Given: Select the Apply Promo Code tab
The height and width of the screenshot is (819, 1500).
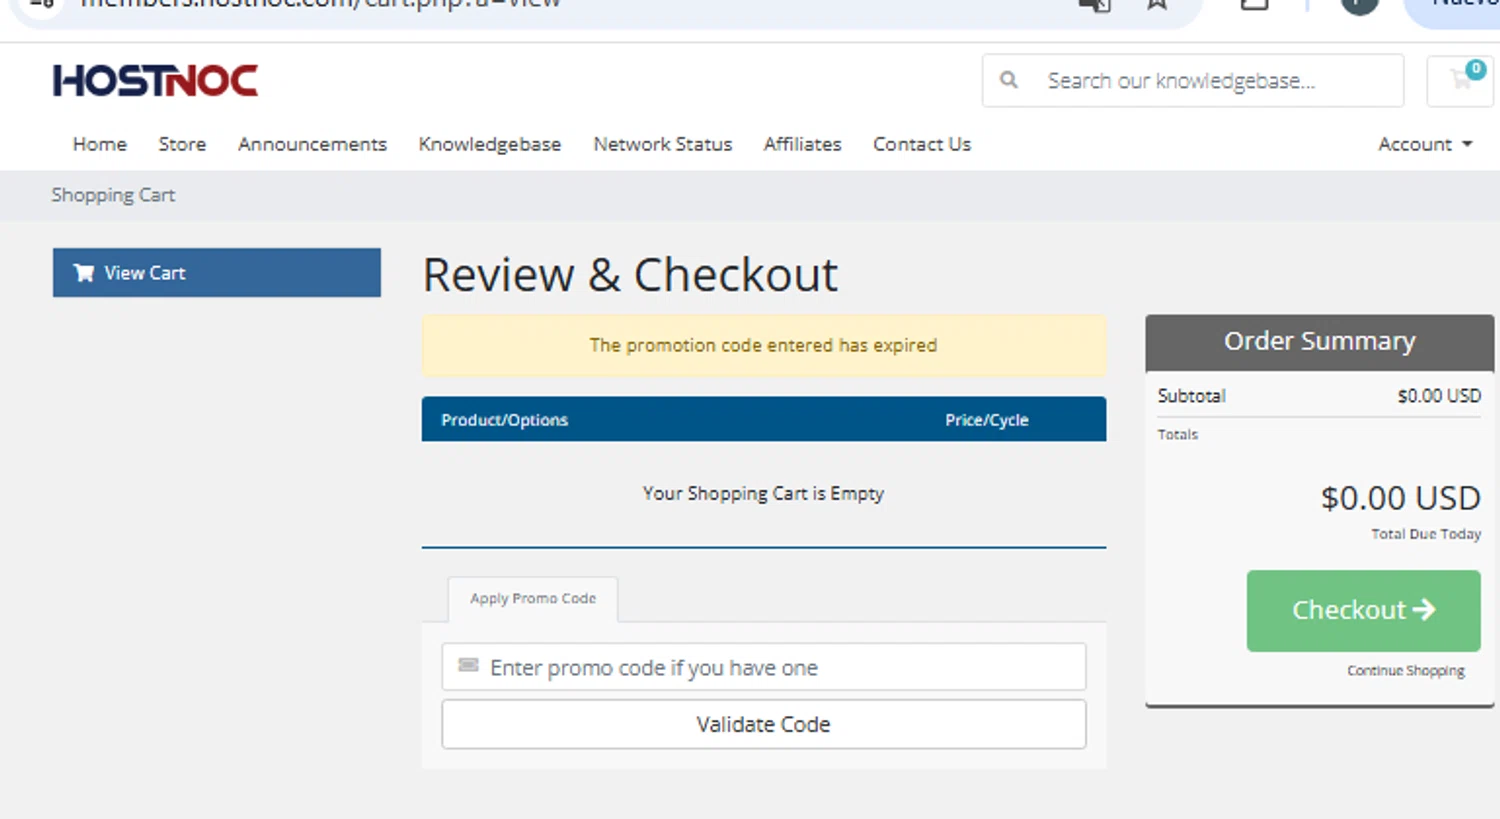Looking at the screenshot, I should pyautogui.click(x=533, y=598).
